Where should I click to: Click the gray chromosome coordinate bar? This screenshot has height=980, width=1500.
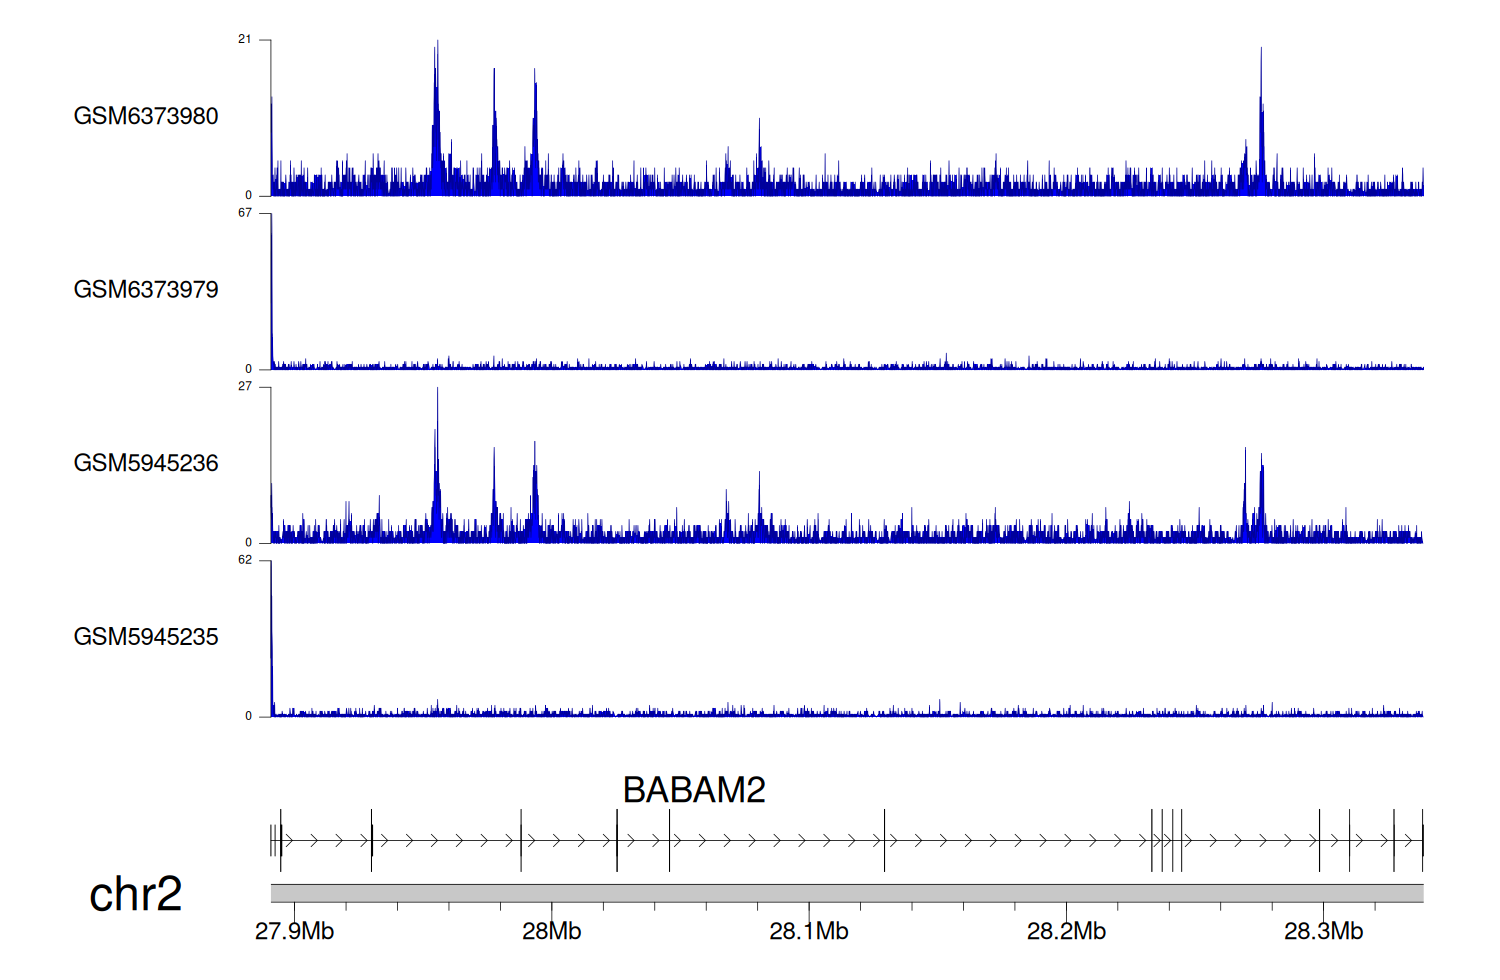click(x=846, y=893)
